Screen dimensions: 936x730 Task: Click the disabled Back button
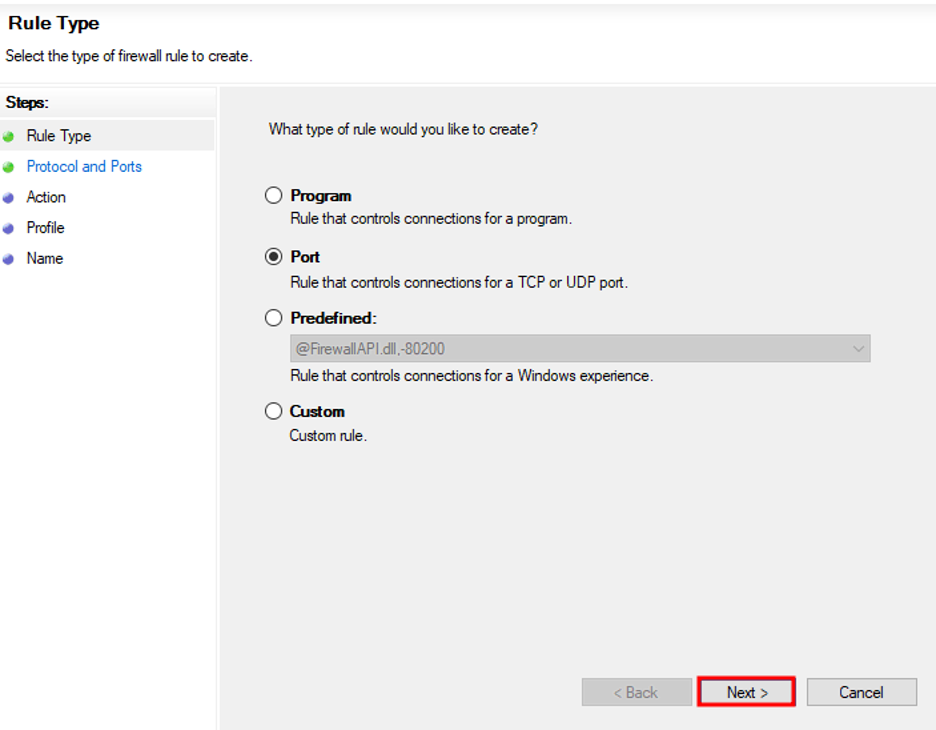[x=636, y=691]
